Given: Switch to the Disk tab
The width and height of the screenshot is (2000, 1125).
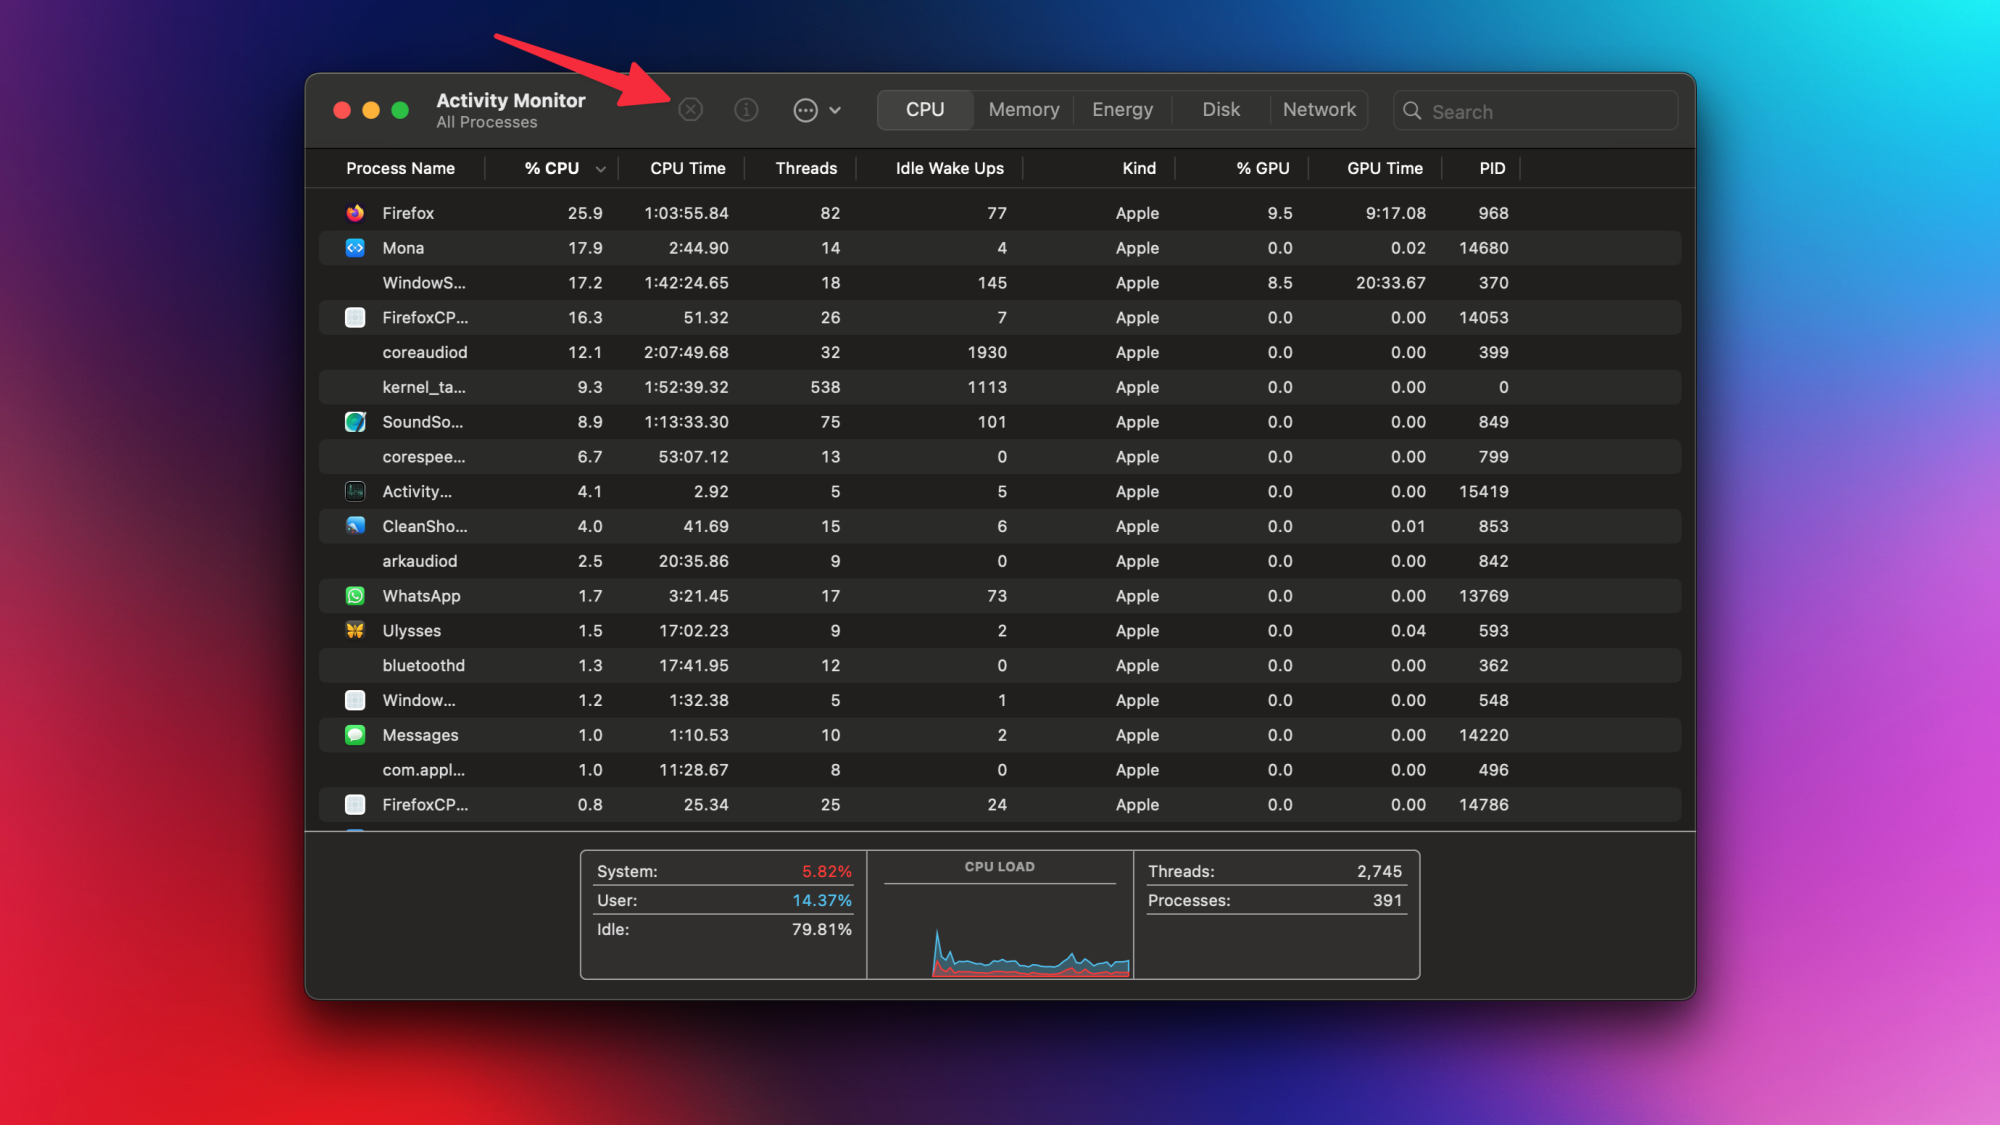Looking at the screenshot, I should coord(1221,110).
